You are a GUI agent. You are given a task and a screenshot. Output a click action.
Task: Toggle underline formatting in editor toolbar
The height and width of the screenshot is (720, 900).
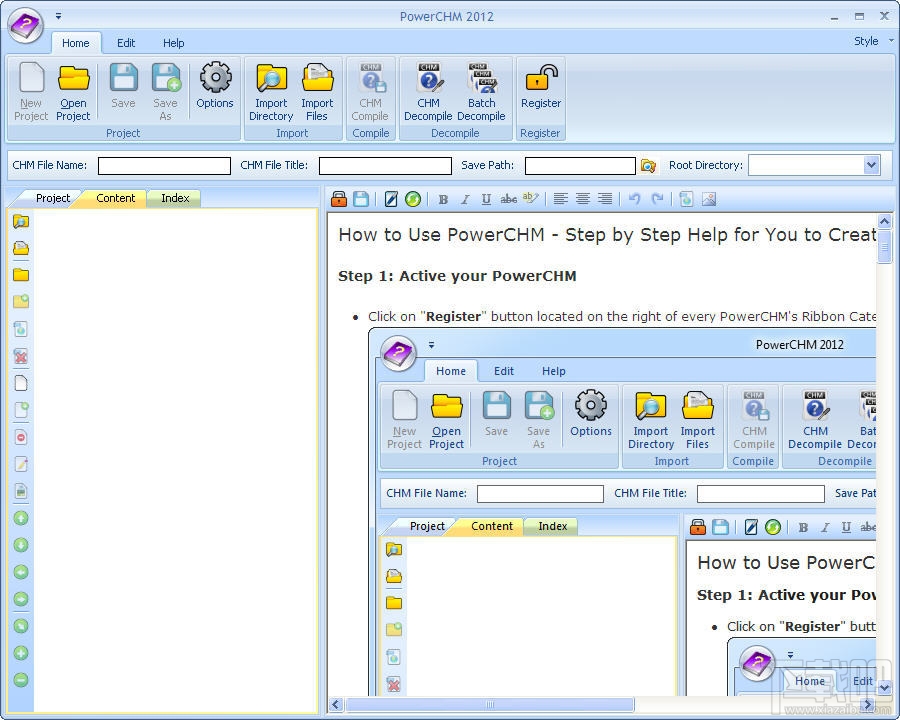pyautogui.click(x=486, y=199)
